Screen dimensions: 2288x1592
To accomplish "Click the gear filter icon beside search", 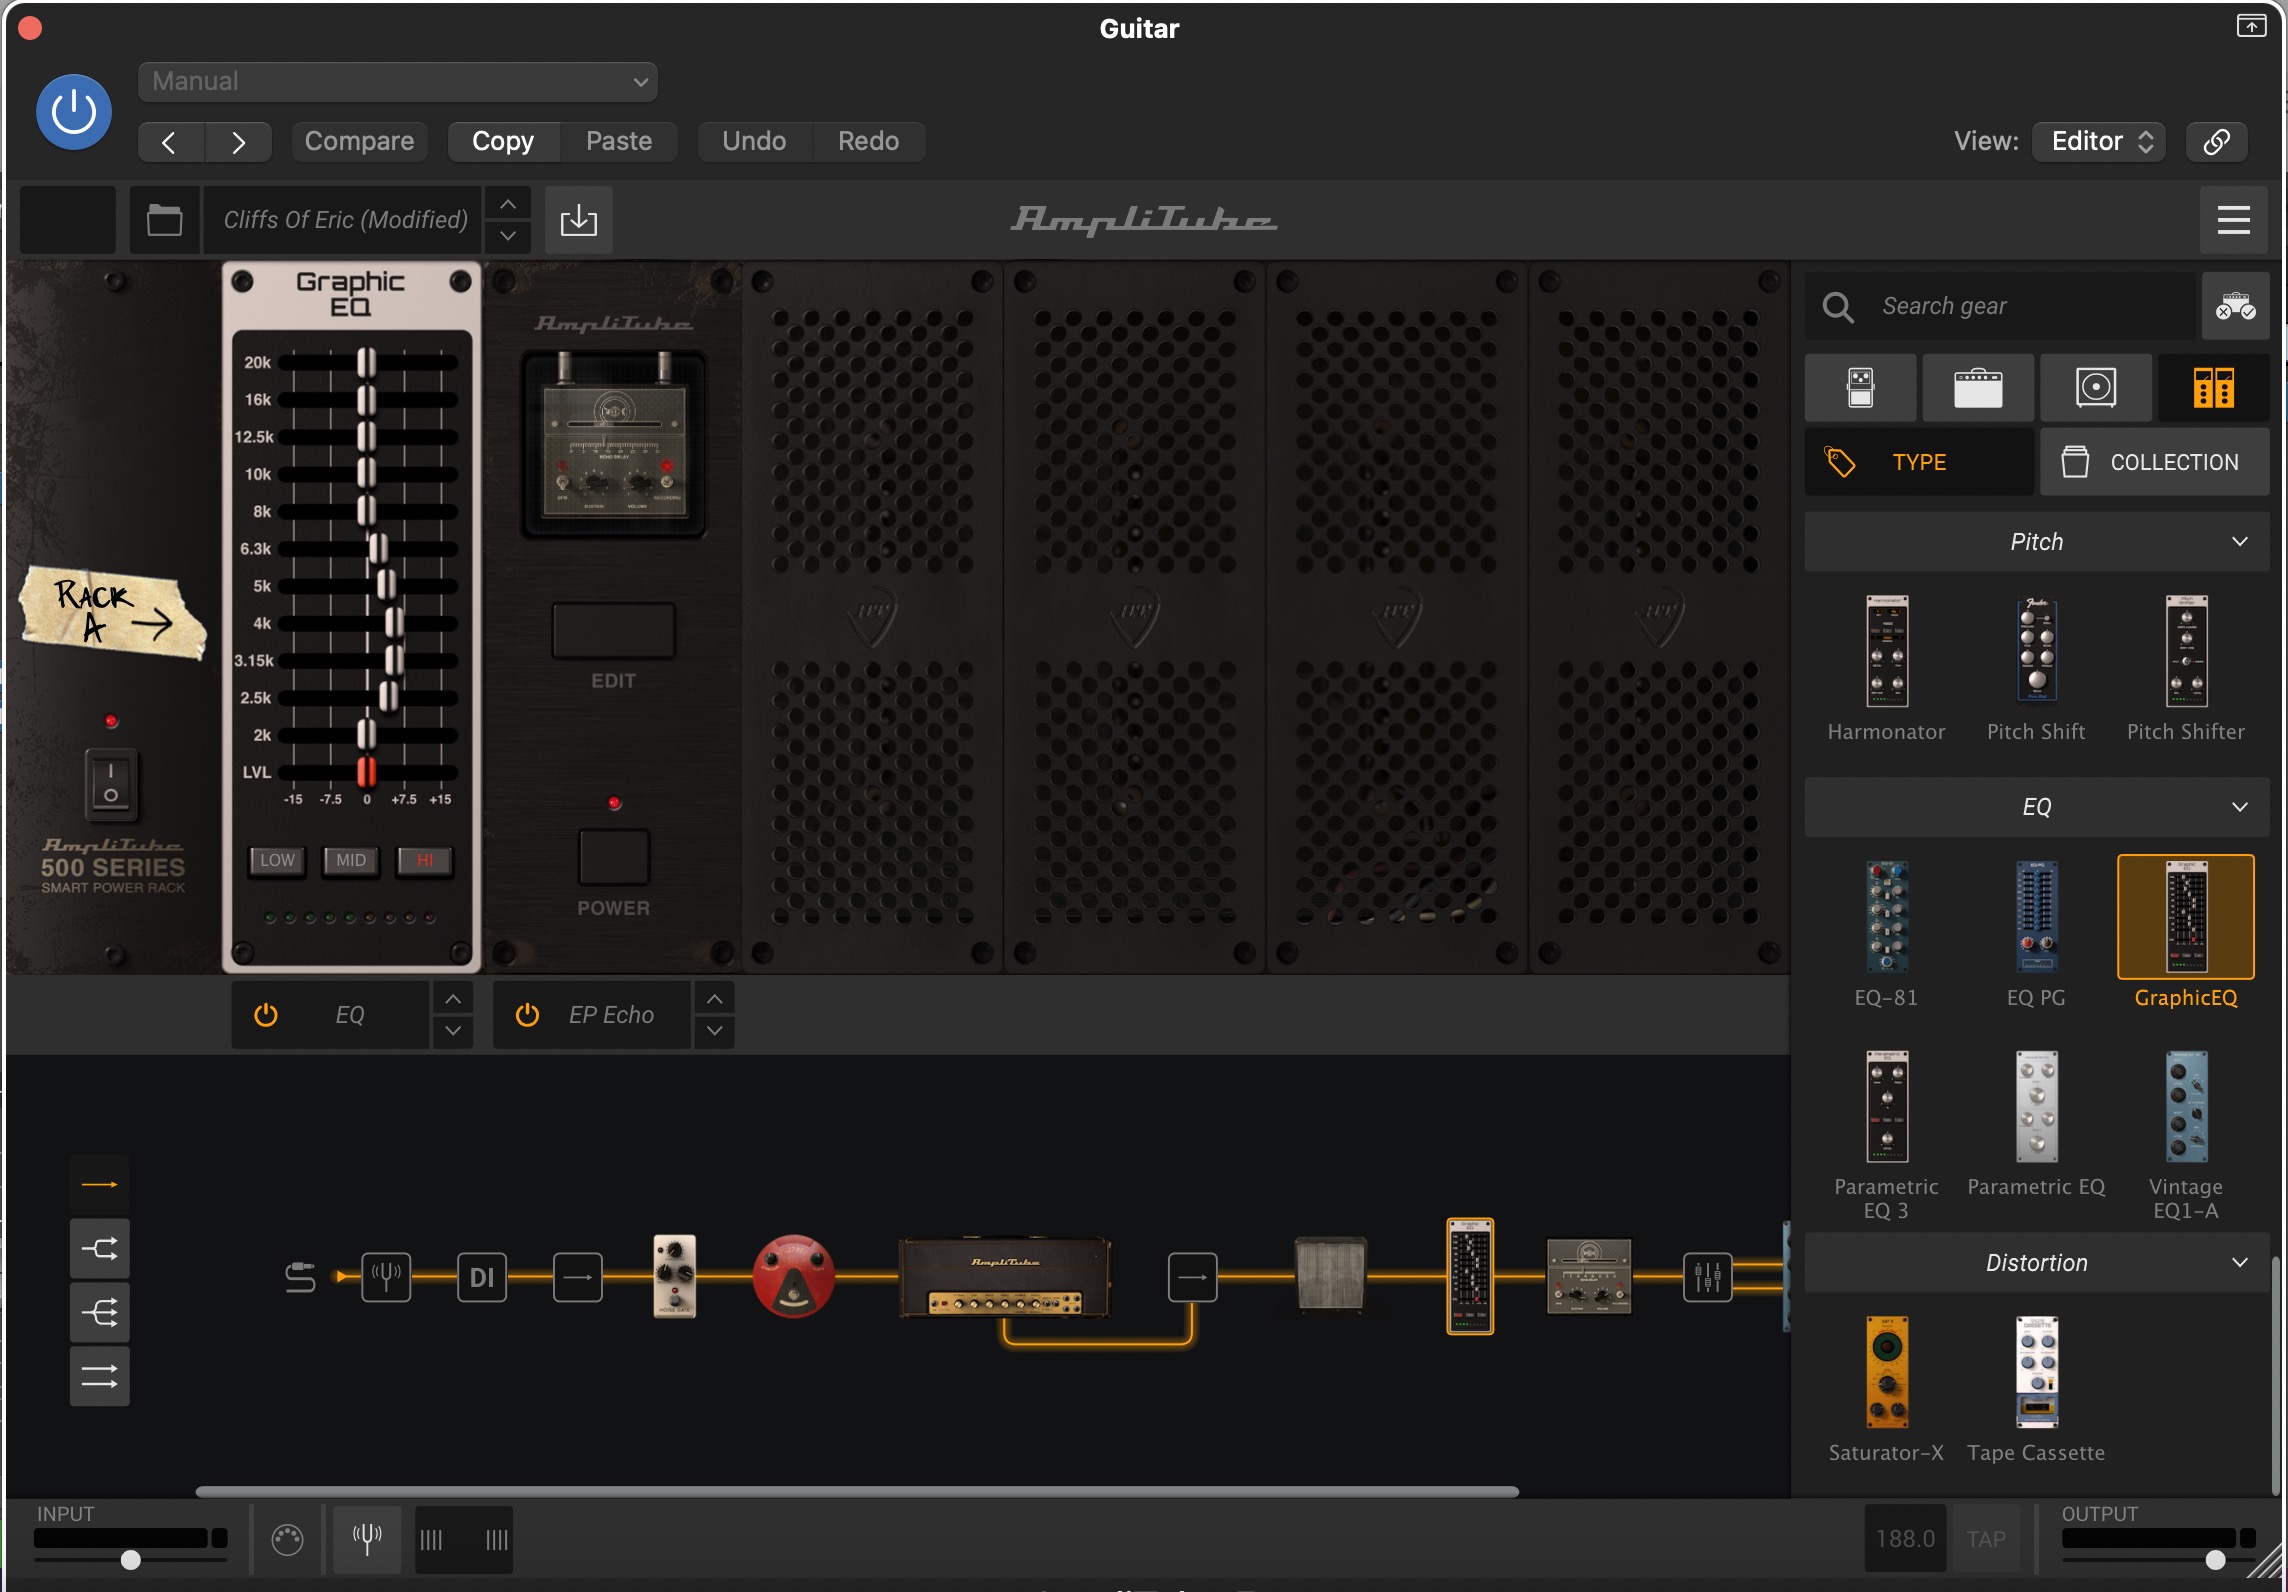I will (x=2235, y=306).
